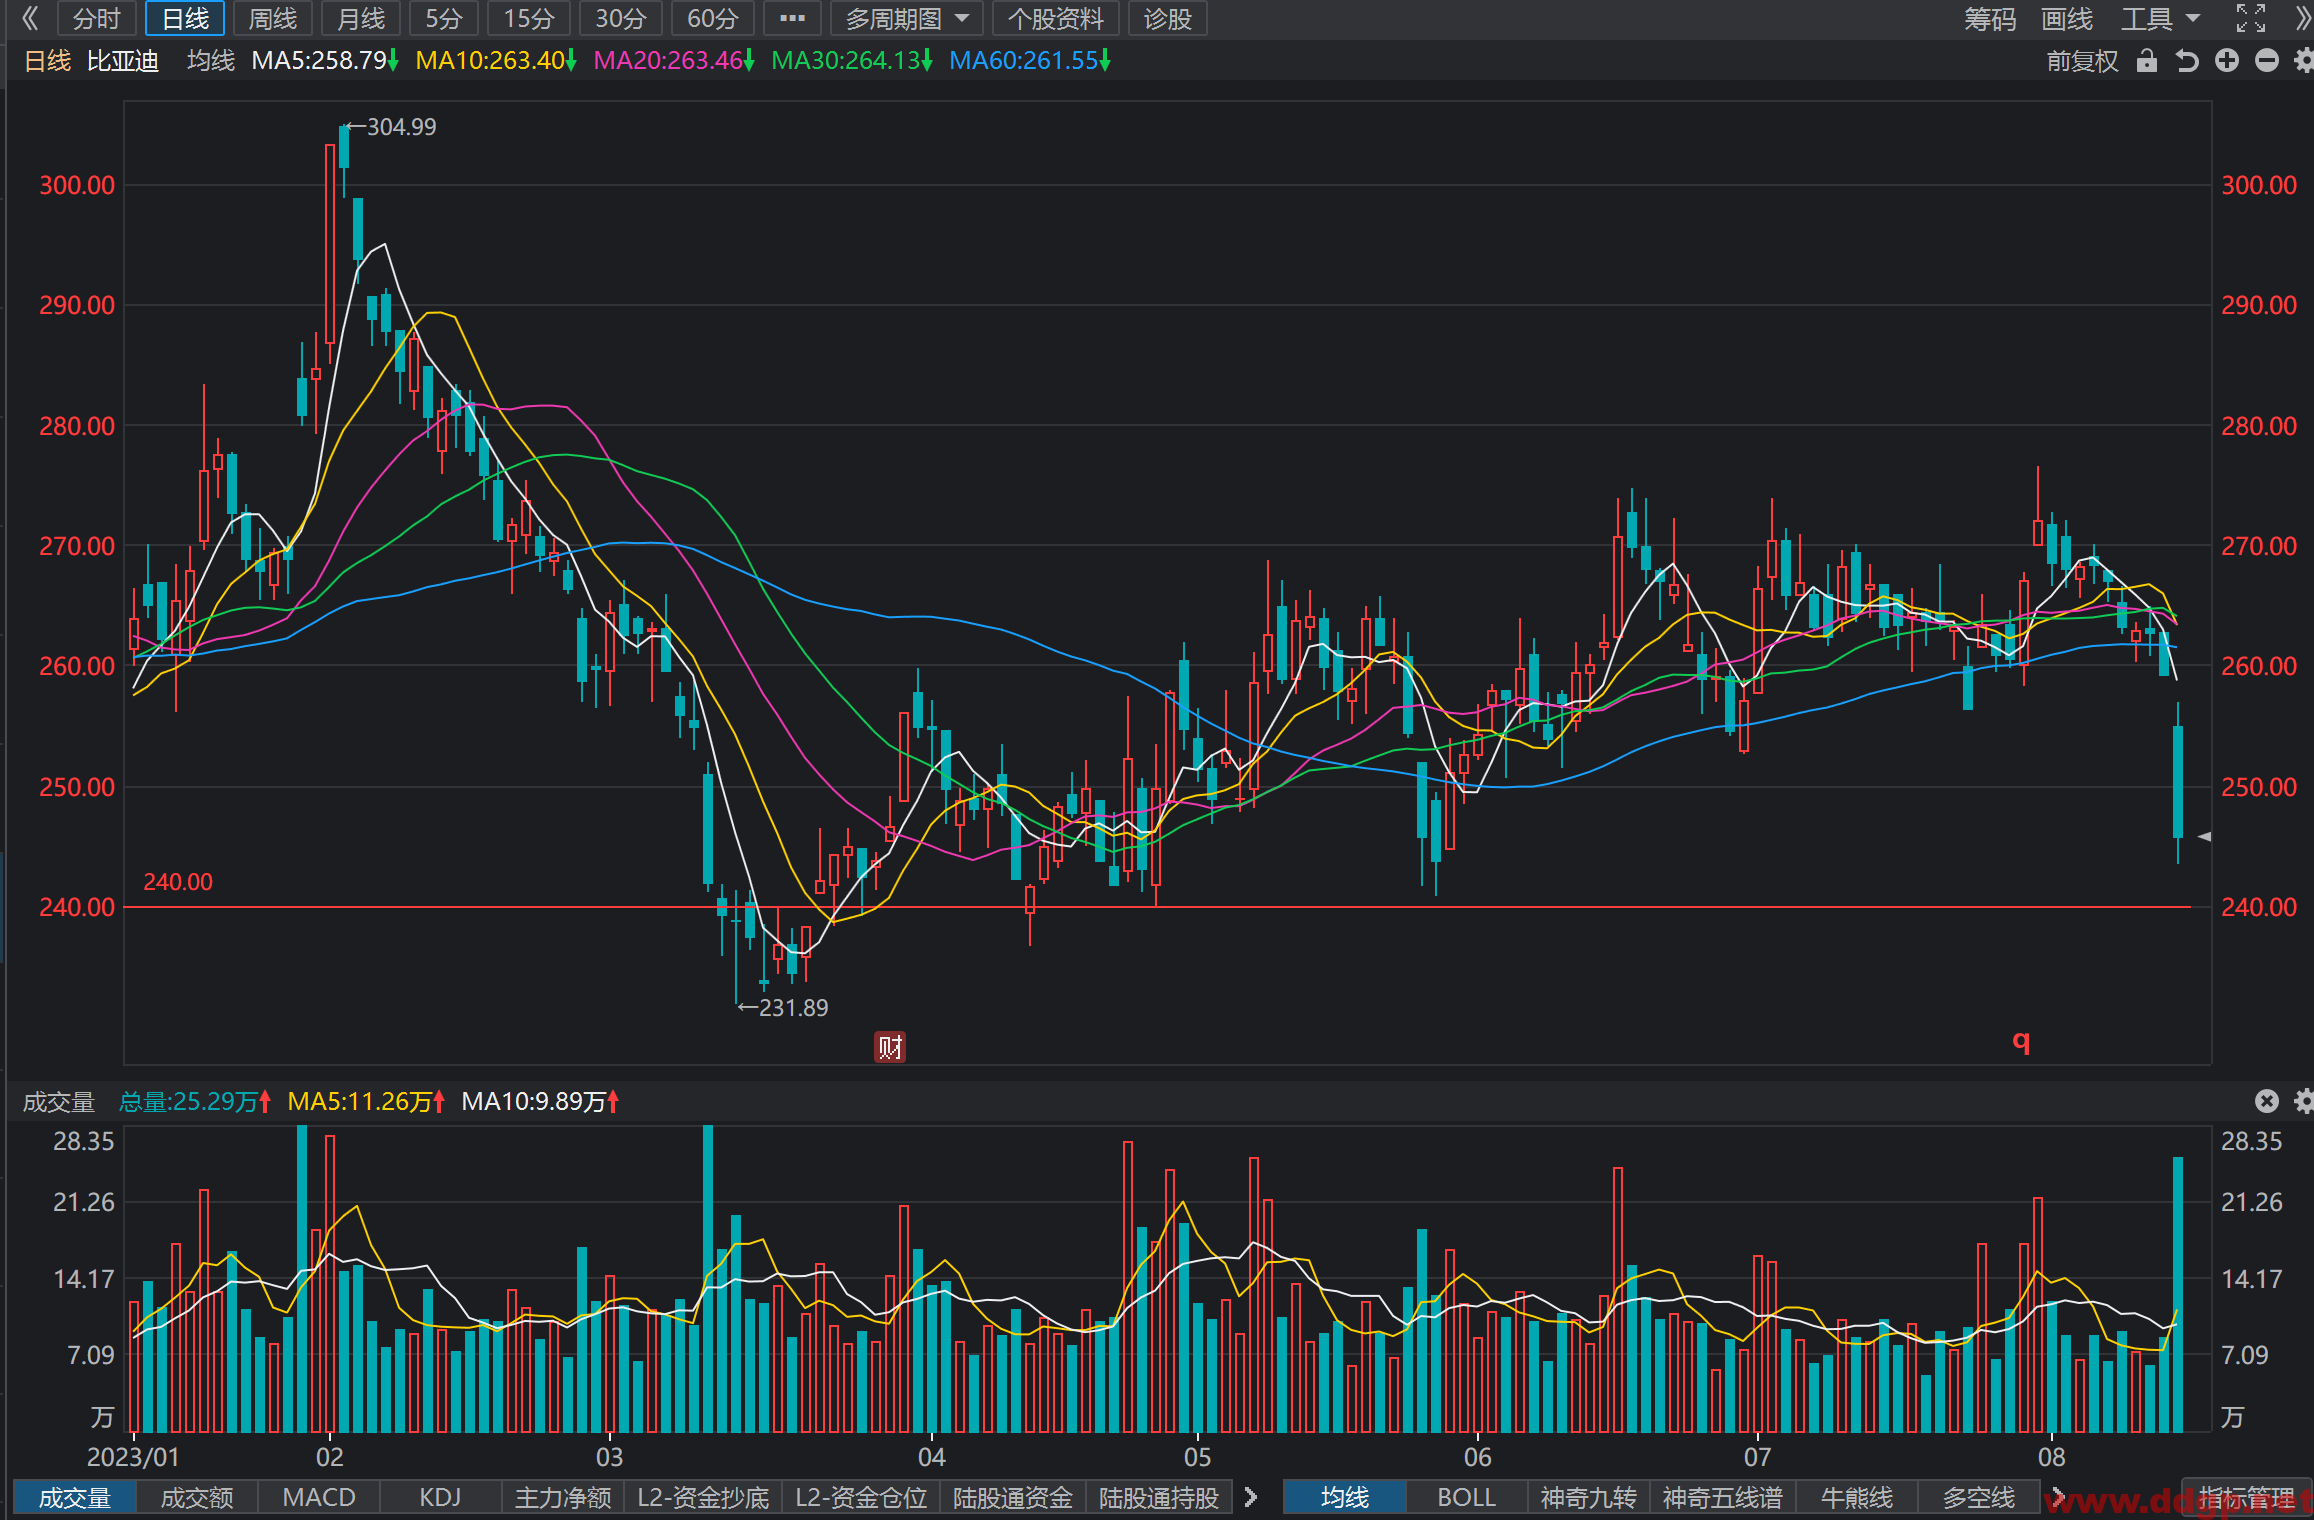
Task: Click the fullscreen expand icon
Action: (2251, 18)
